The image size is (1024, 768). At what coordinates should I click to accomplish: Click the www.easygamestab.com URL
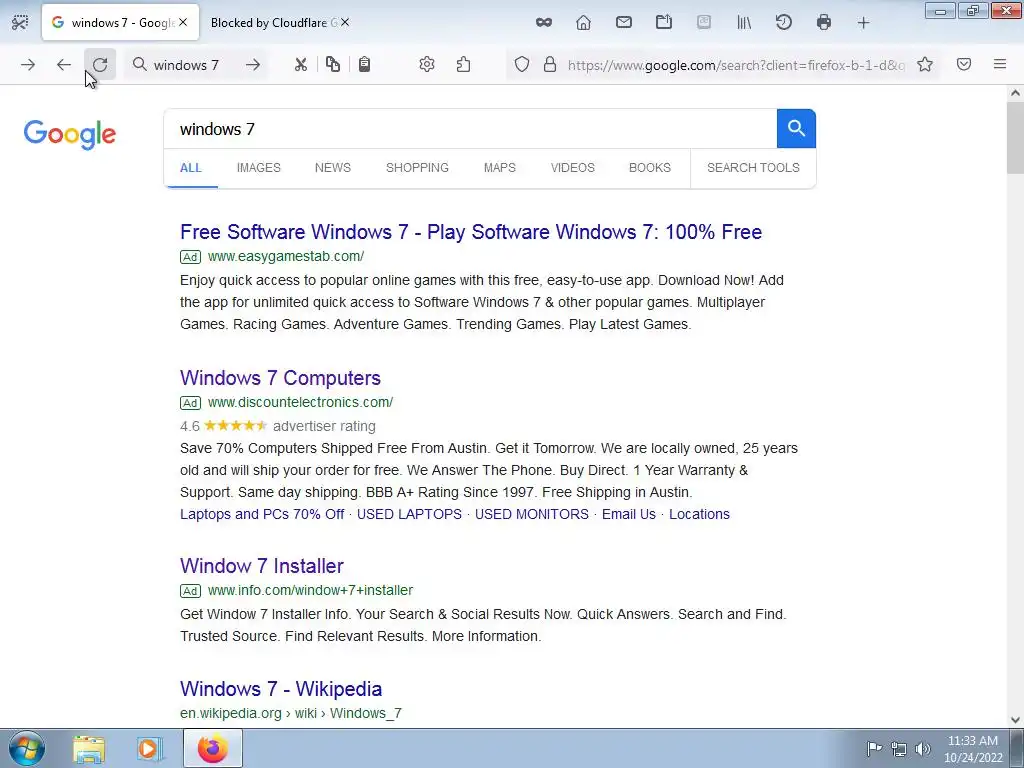coord(286,257)
